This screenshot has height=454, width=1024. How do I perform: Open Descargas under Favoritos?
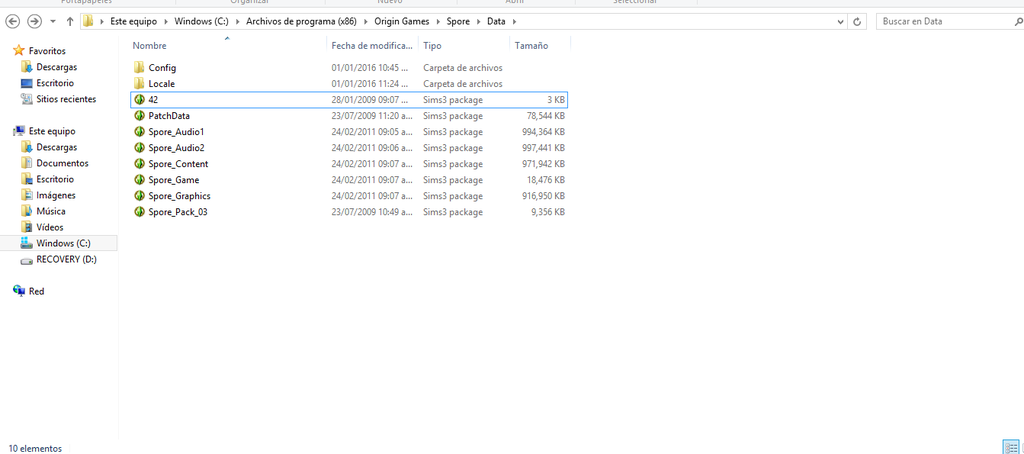click(56, 67)
